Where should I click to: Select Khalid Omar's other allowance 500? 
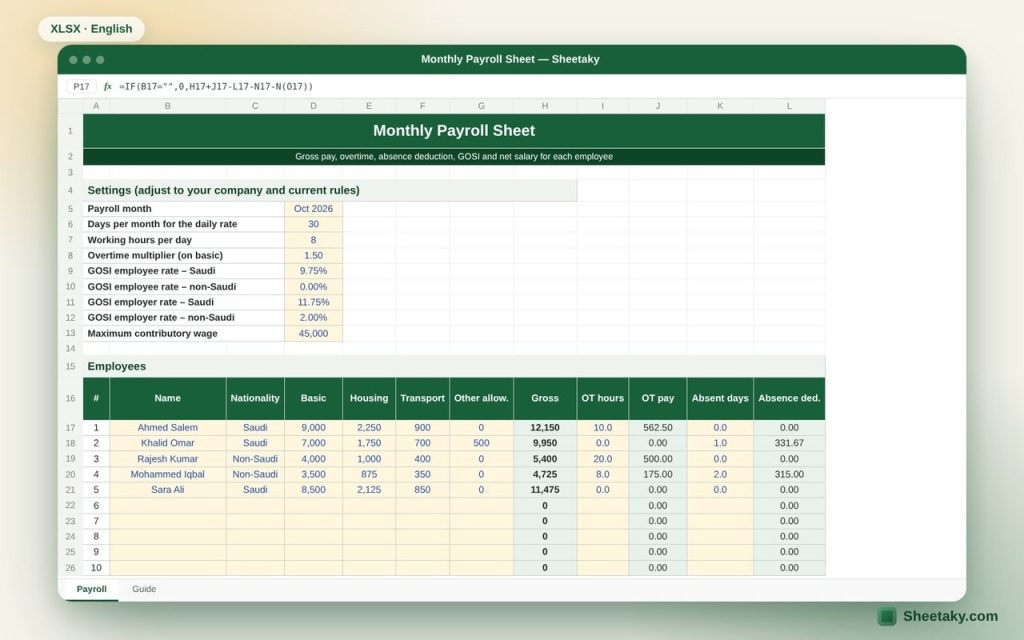click(481, 443)
